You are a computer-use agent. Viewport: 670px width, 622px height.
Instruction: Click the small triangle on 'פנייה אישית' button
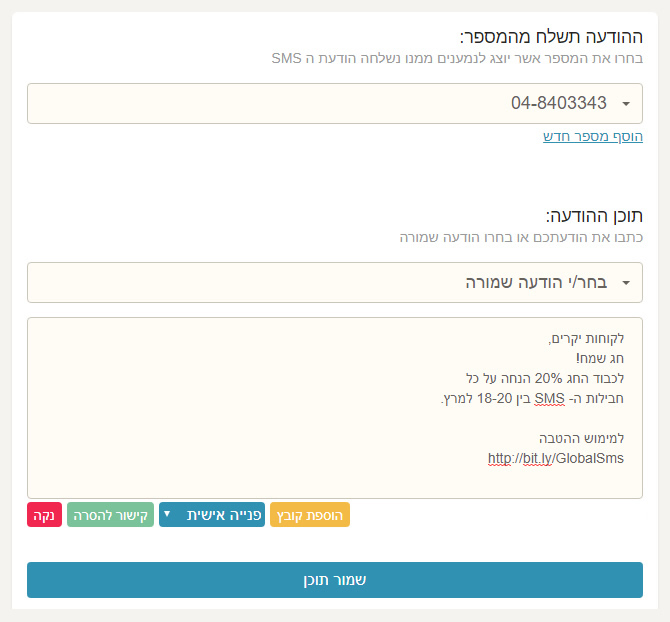point(167,514)
